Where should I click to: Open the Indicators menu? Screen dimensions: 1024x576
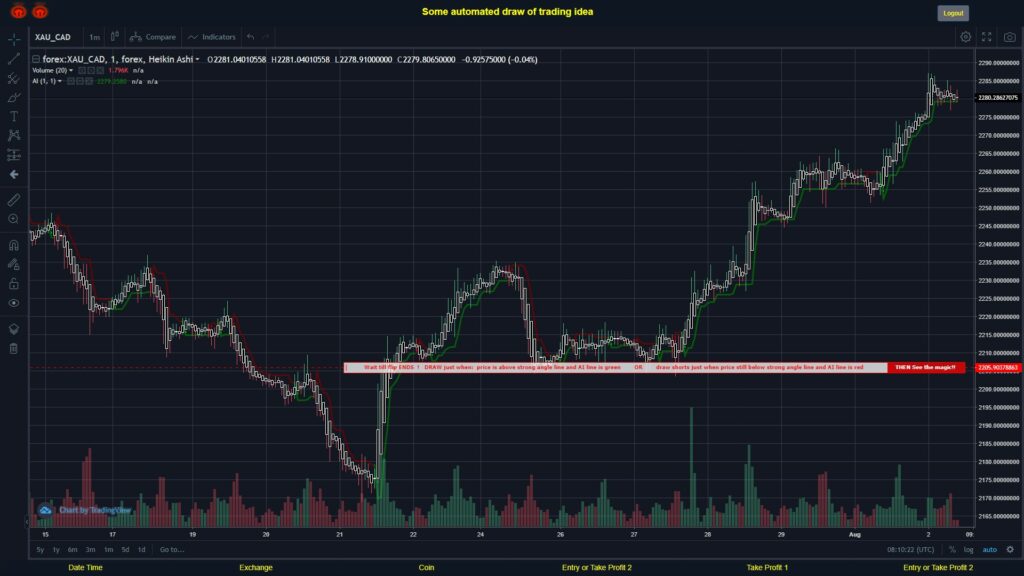(212, 37)
